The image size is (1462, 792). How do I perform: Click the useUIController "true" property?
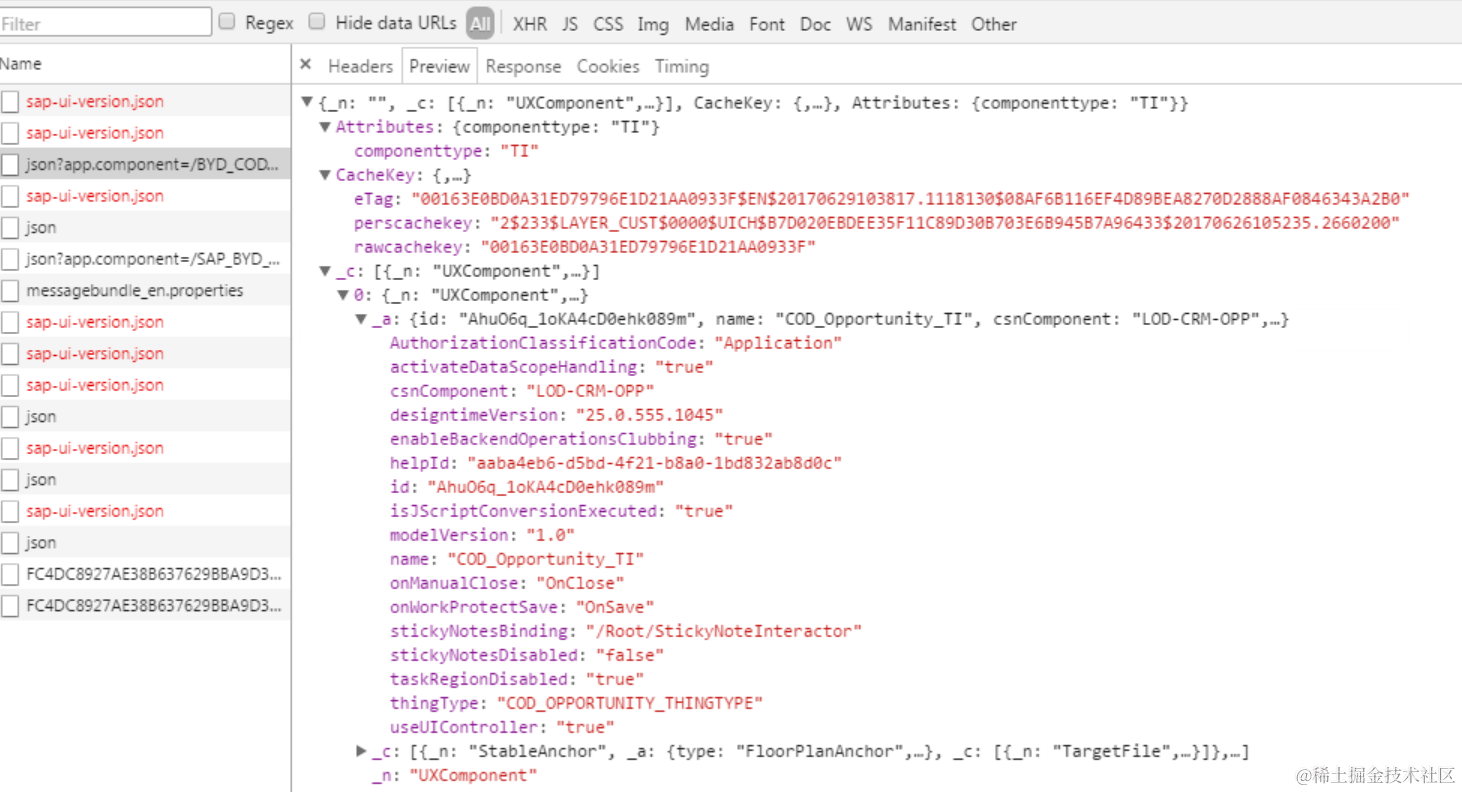pyautogui.click(x=502, y=726)
